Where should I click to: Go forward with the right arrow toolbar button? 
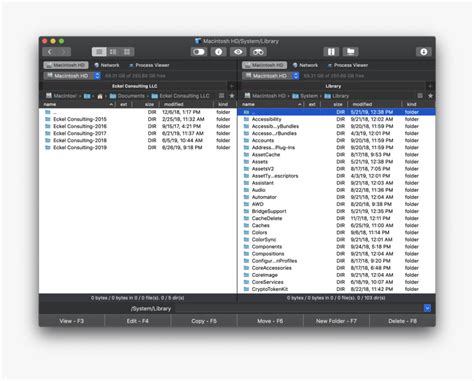coord(64,52)
